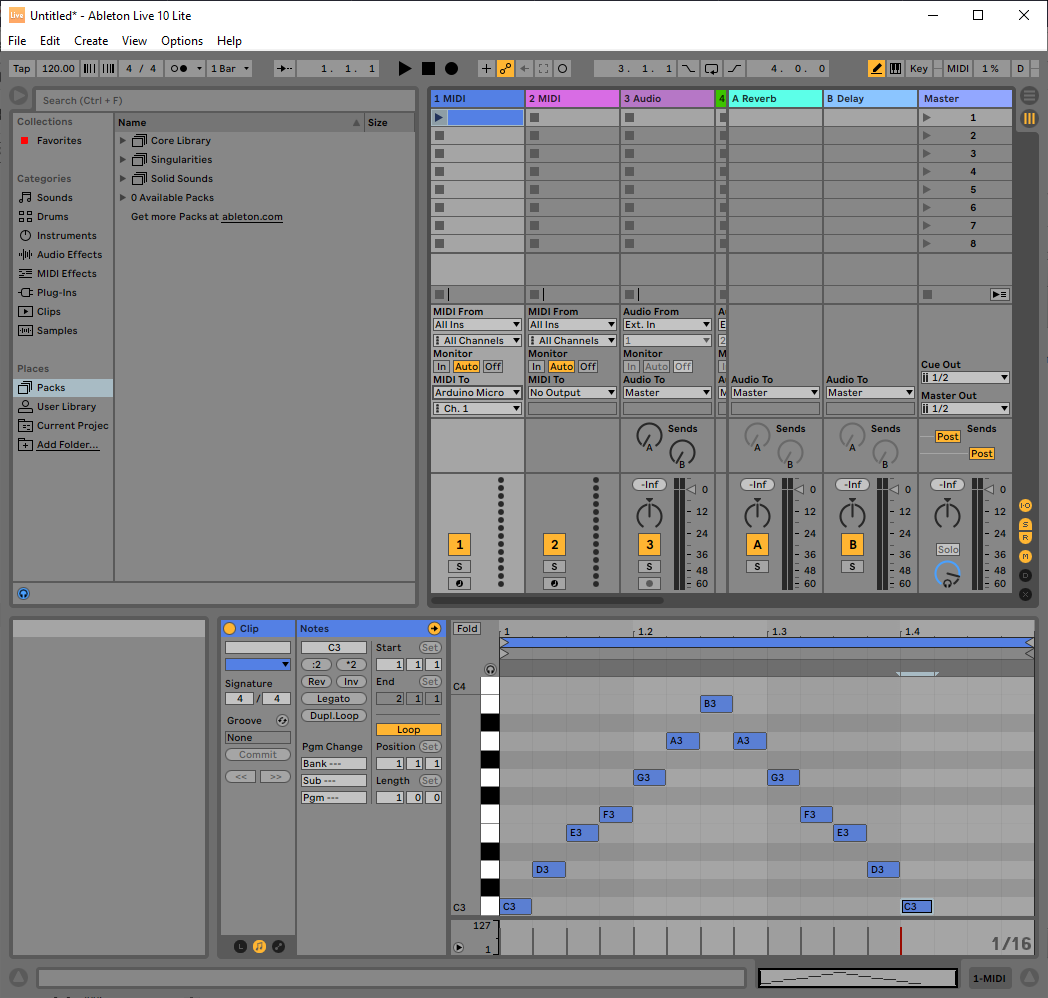The image size is (1048, 998).
Task: Toggle Draw Mode pencil
Action: pos(876,68)
